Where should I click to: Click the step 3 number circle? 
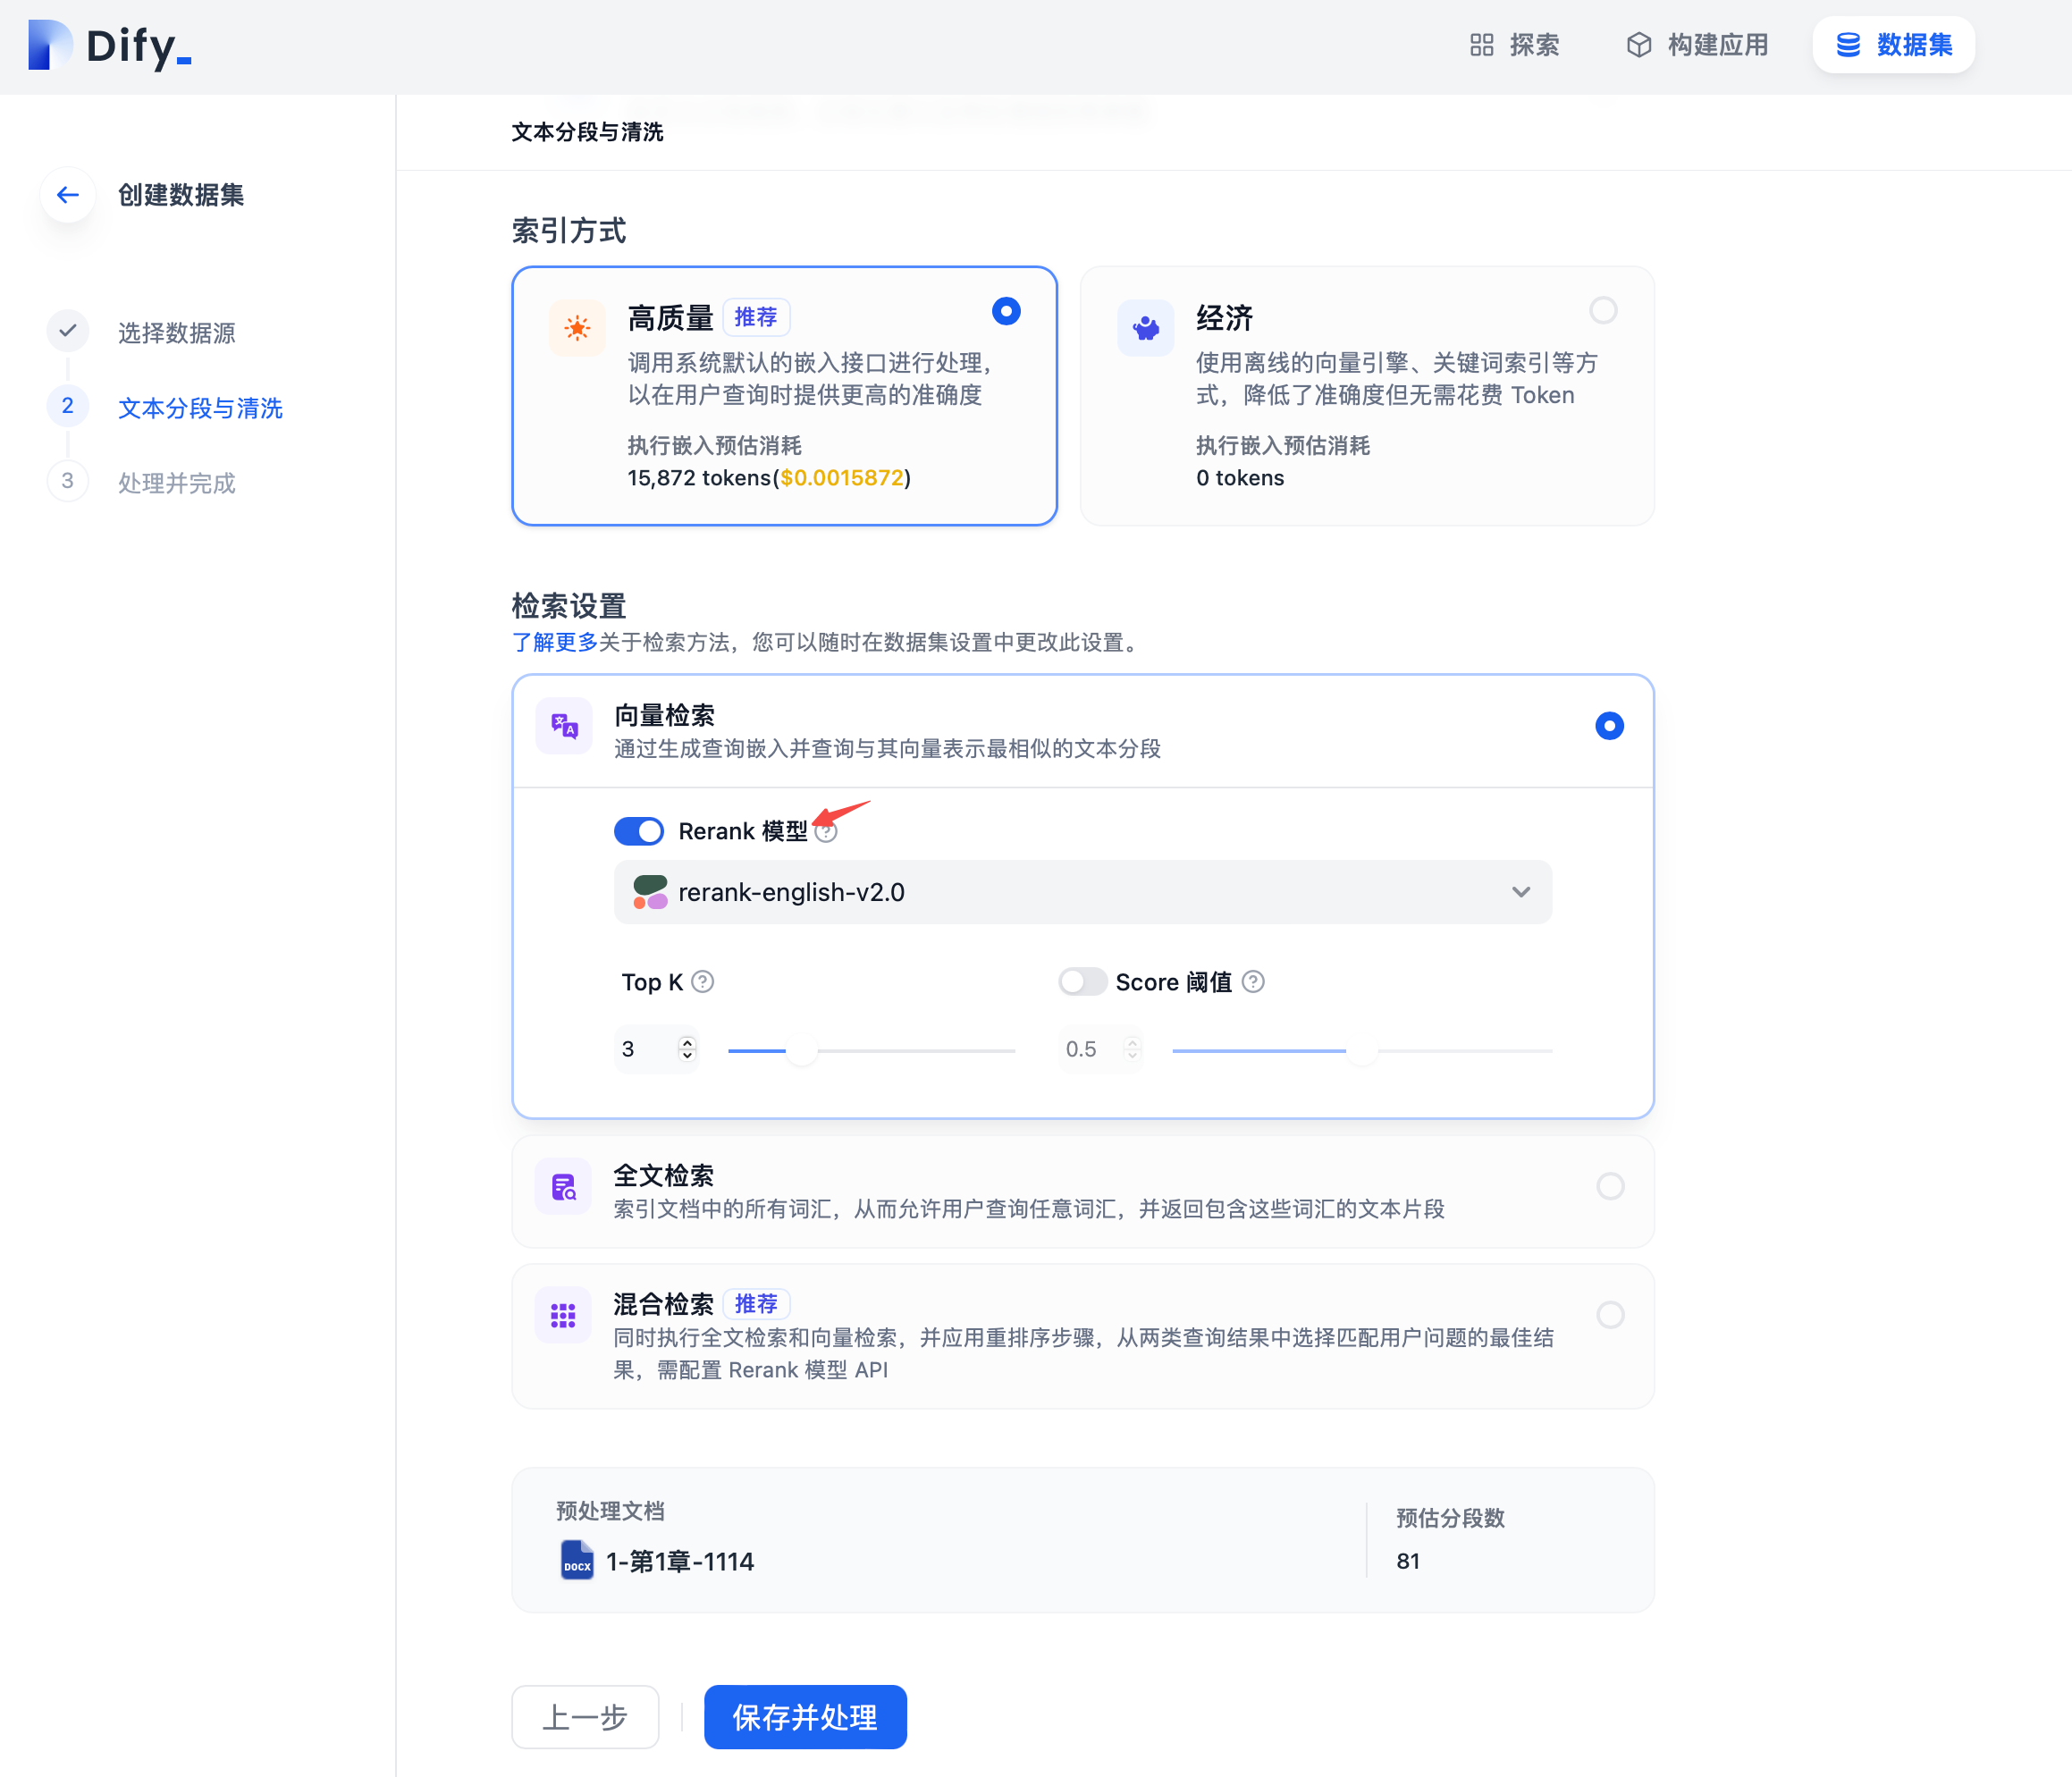[68, 481]
